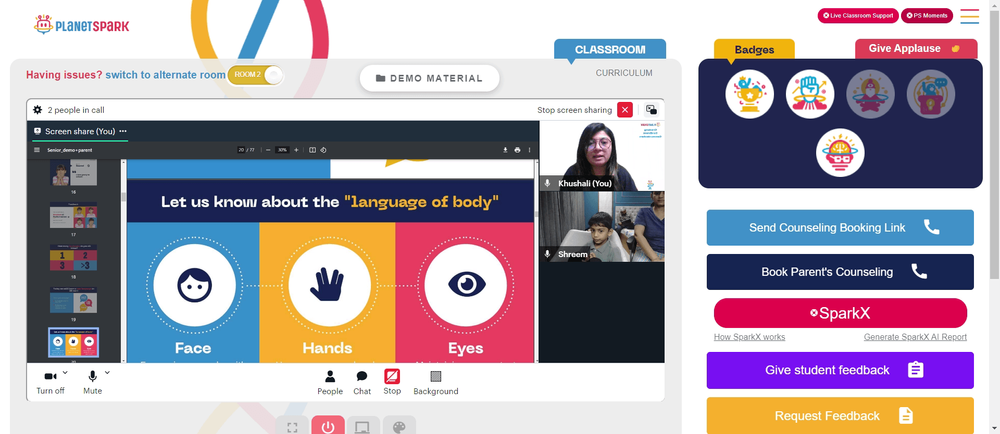The image size is (1000, 434).
Task: Print the shared PDF document
Action: point(517,150)
